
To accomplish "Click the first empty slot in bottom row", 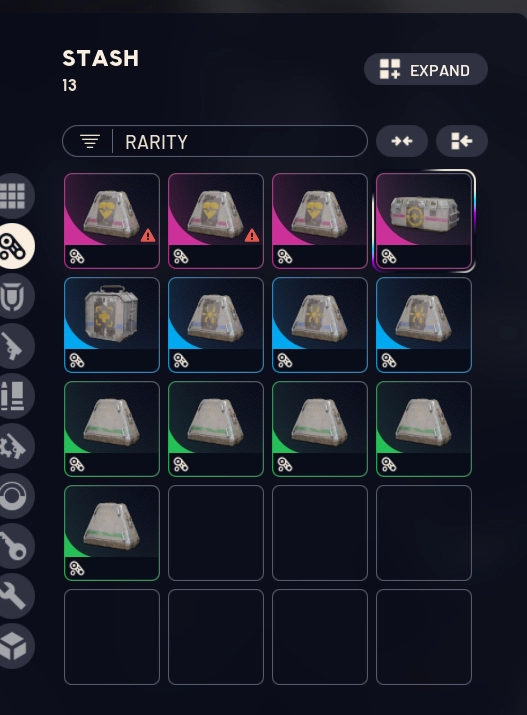I will tap(112, 637).
